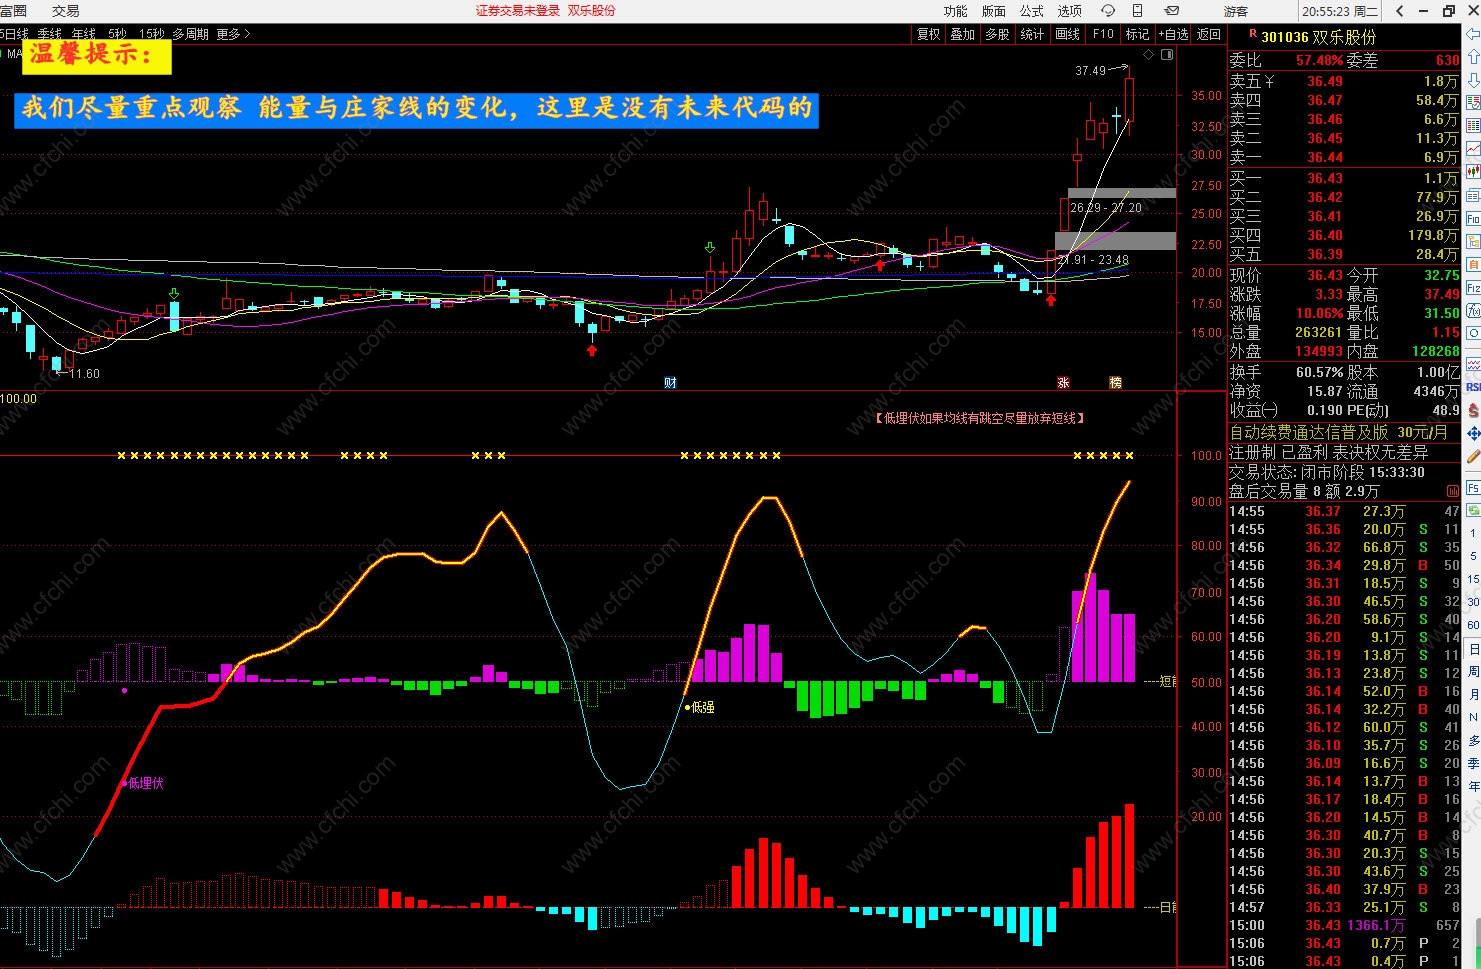Expand the 卖五 order book depth arrow
The height and width of the screenshot is (969, 1481).
[1269, 81]
